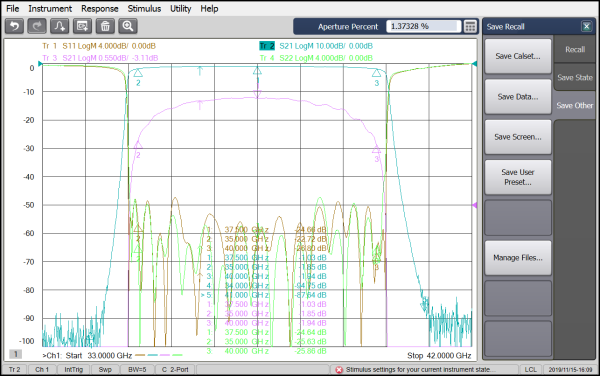Delete trace using the trash icon
Viewport: 600px width, 376px height.
(x=105, y=26)
